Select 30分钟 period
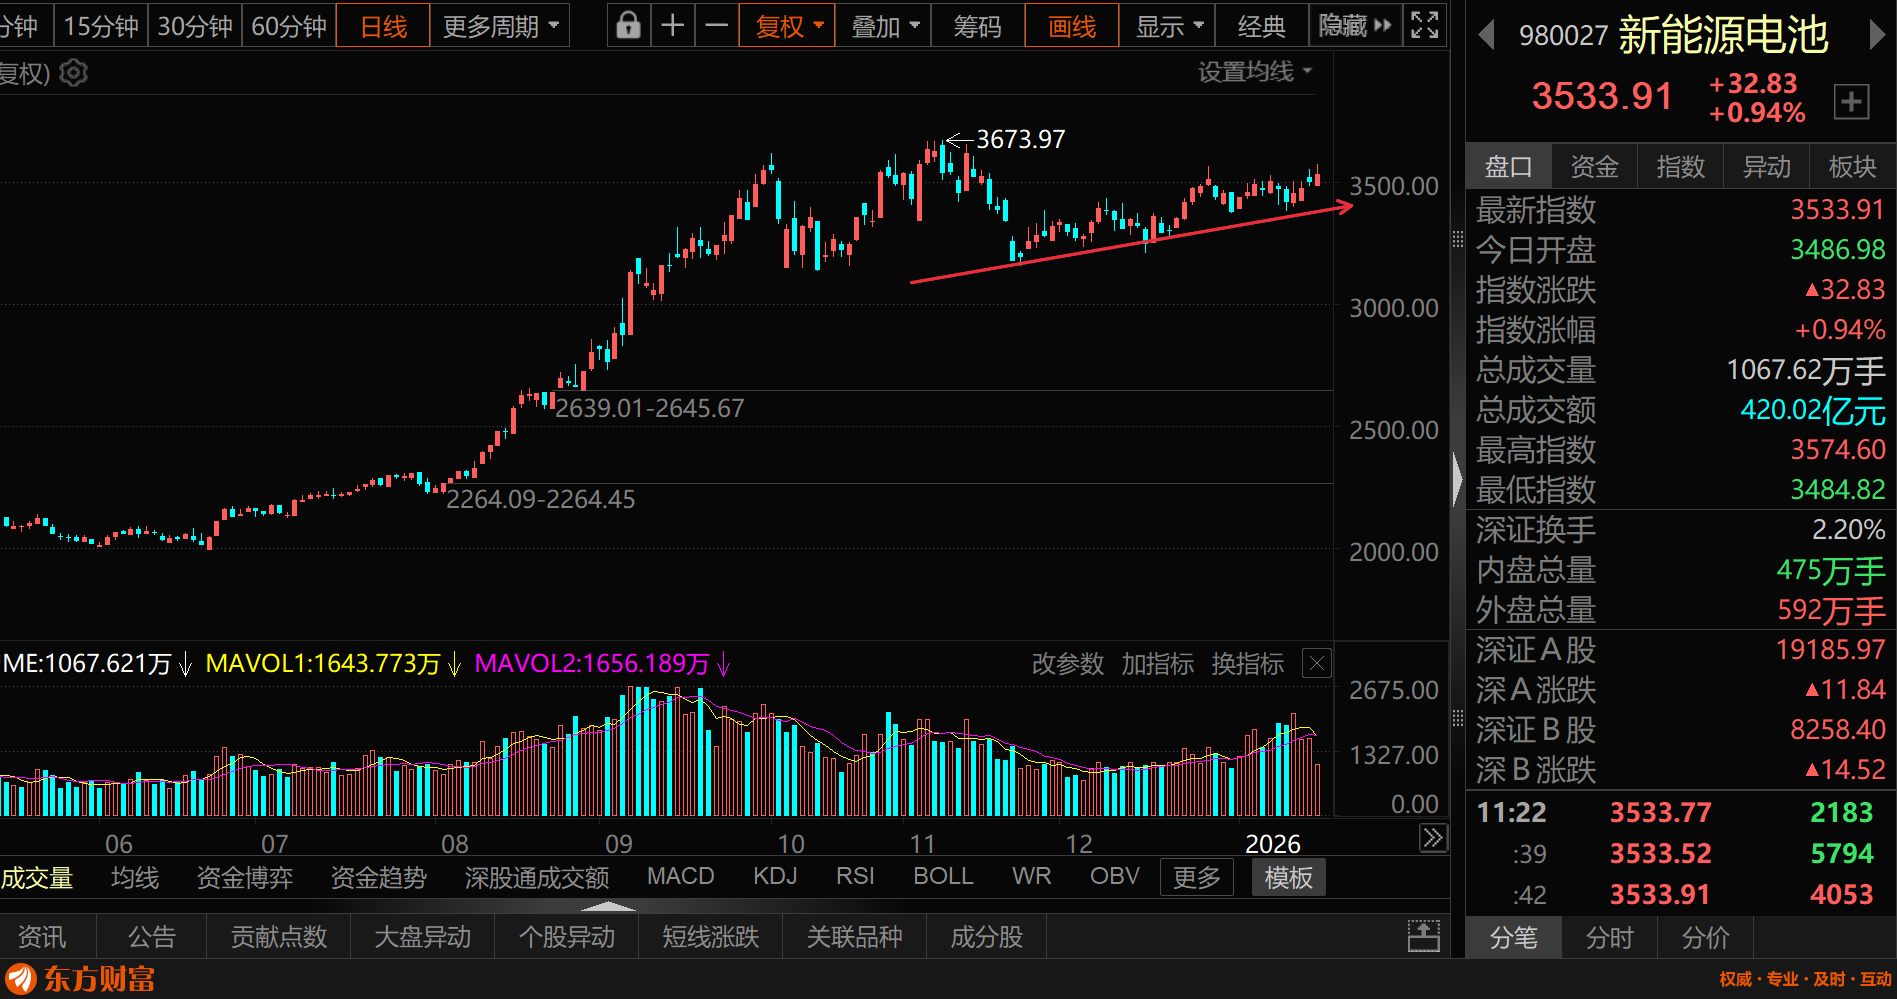1897x999 pixels. coord(195,26)
